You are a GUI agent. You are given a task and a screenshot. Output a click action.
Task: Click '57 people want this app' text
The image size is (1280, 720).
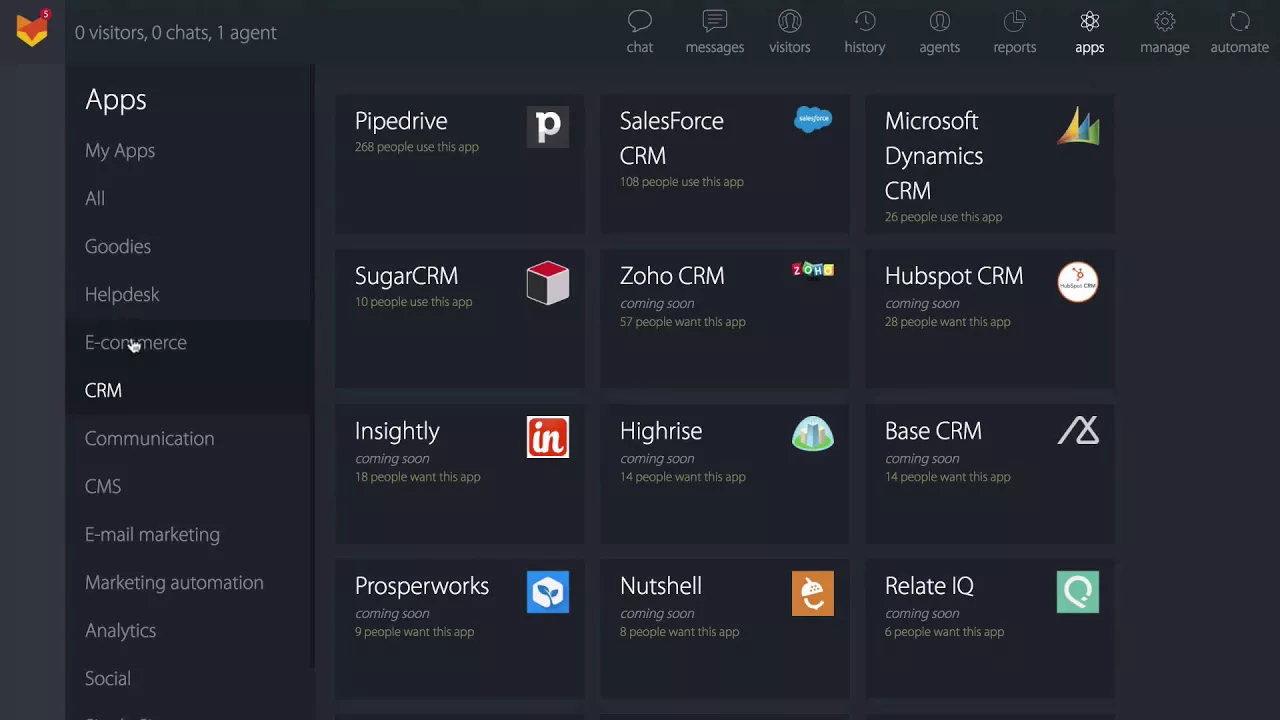[x=683, y=322]
